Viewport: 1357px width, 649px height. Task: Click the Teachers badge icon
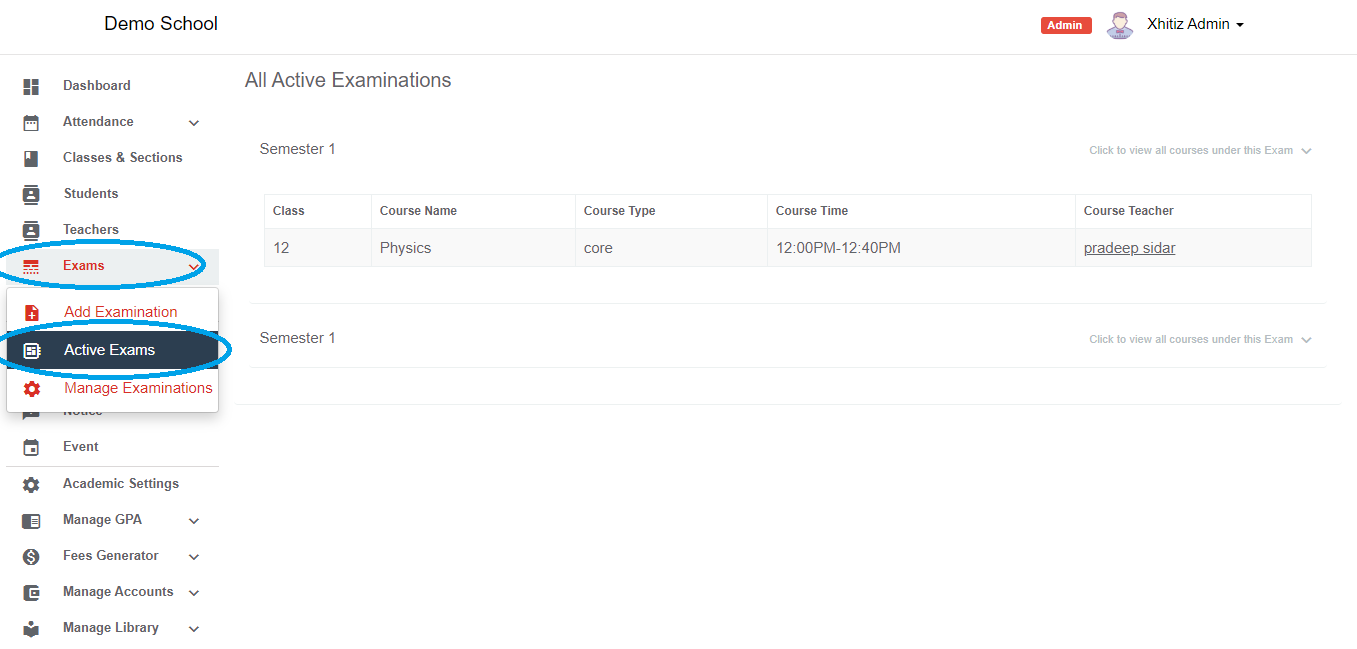(31, 231)
